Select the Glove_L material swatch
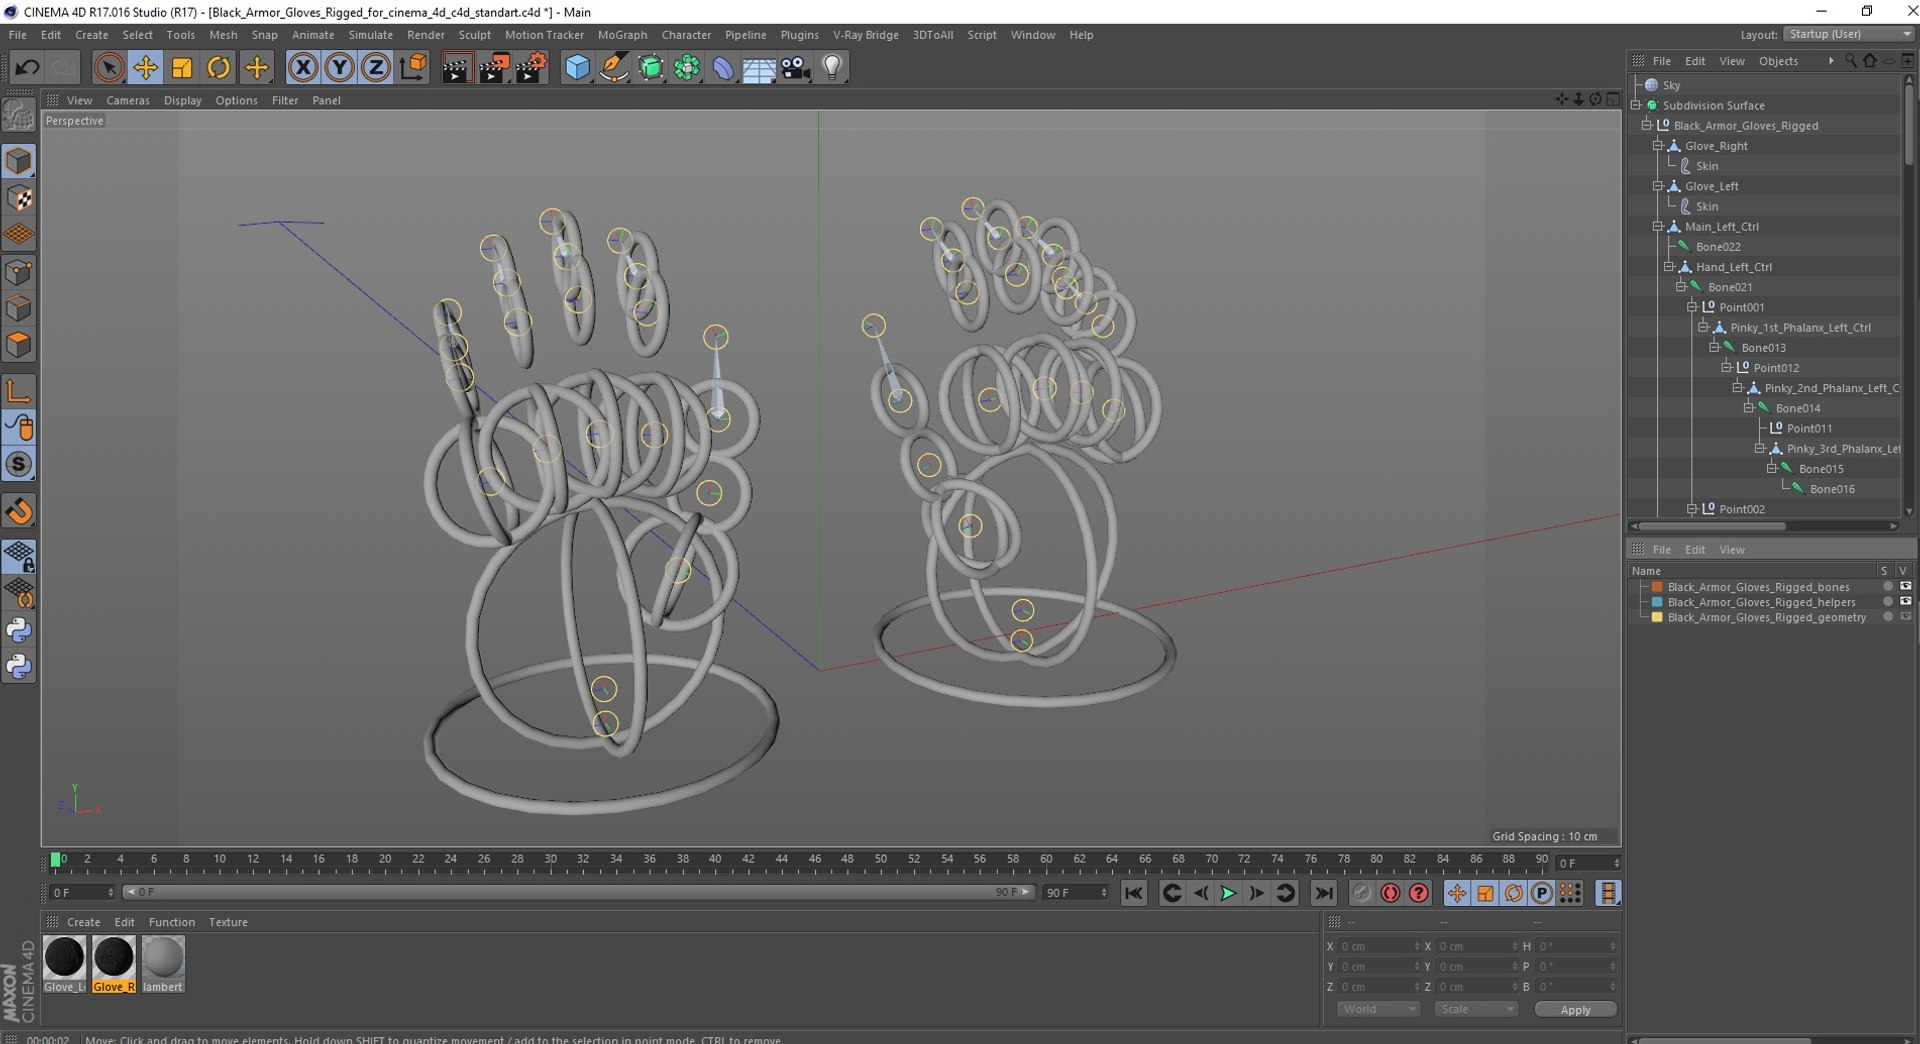1920x1044 pixels. [x=64, y=964]
